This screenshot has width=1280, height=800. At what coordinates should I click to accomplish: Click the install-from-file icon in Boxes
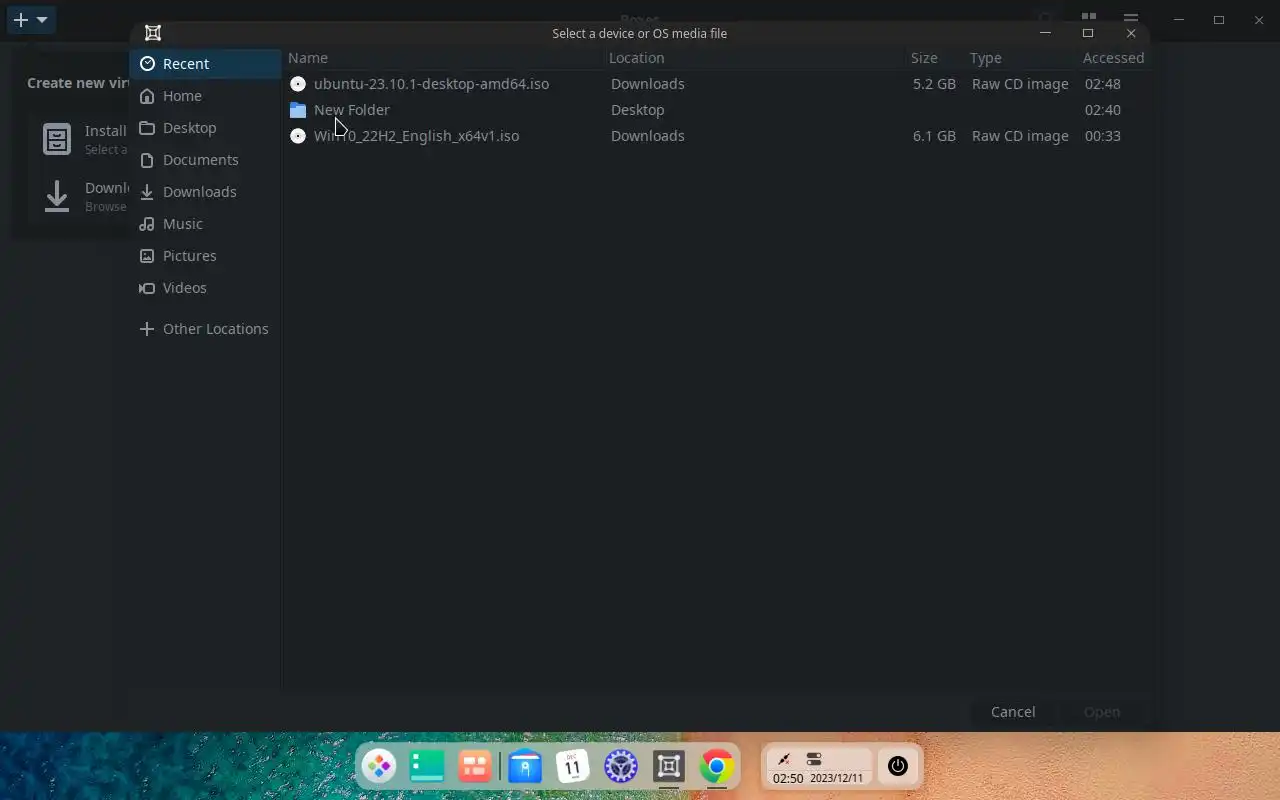(x=57, y=139)
